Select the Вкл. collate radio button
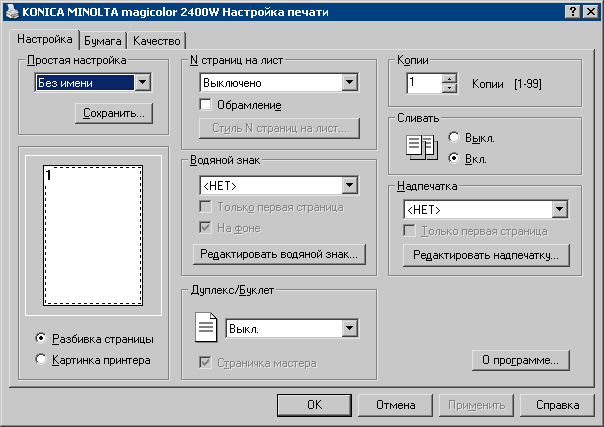Viewport: 604px width, 427px height. [x=454, y=158]
